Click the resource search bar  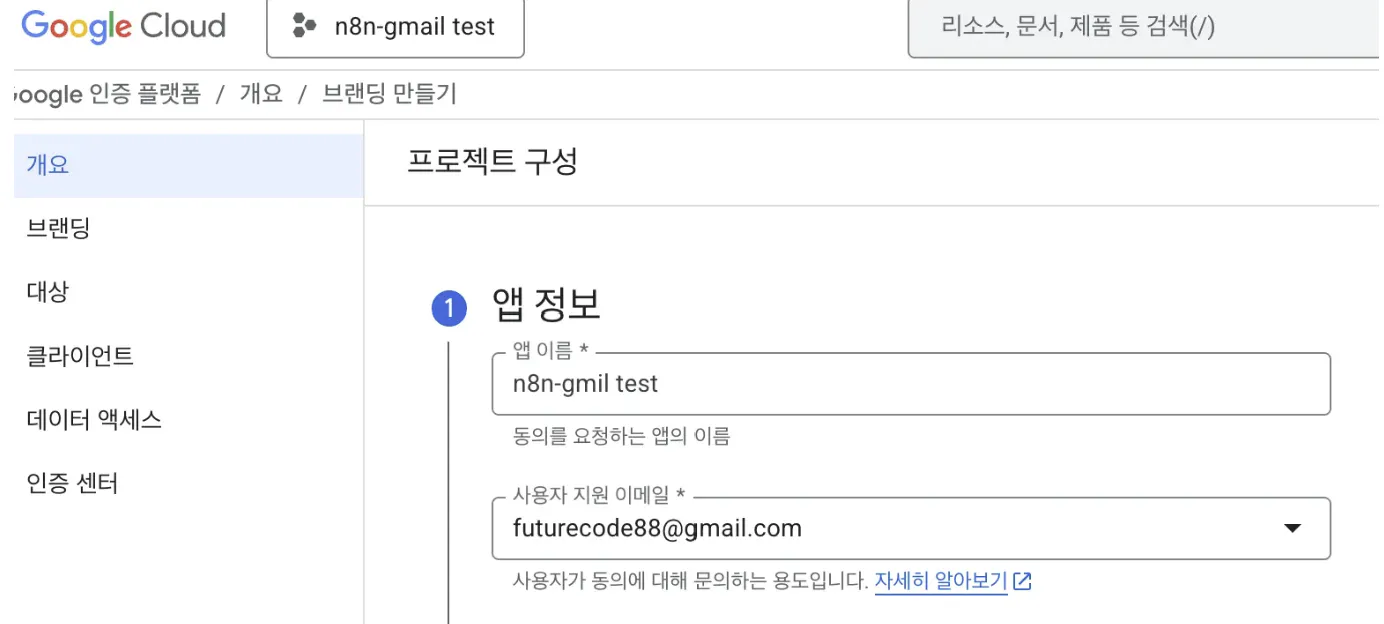point(1140,27)
